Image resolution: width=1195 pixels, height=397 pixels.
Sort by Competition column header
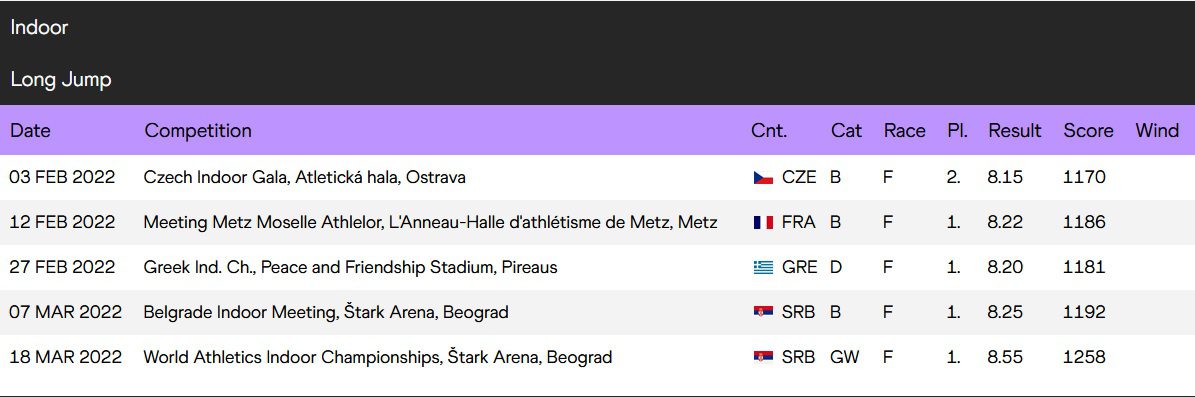click(x=198, y=130)
